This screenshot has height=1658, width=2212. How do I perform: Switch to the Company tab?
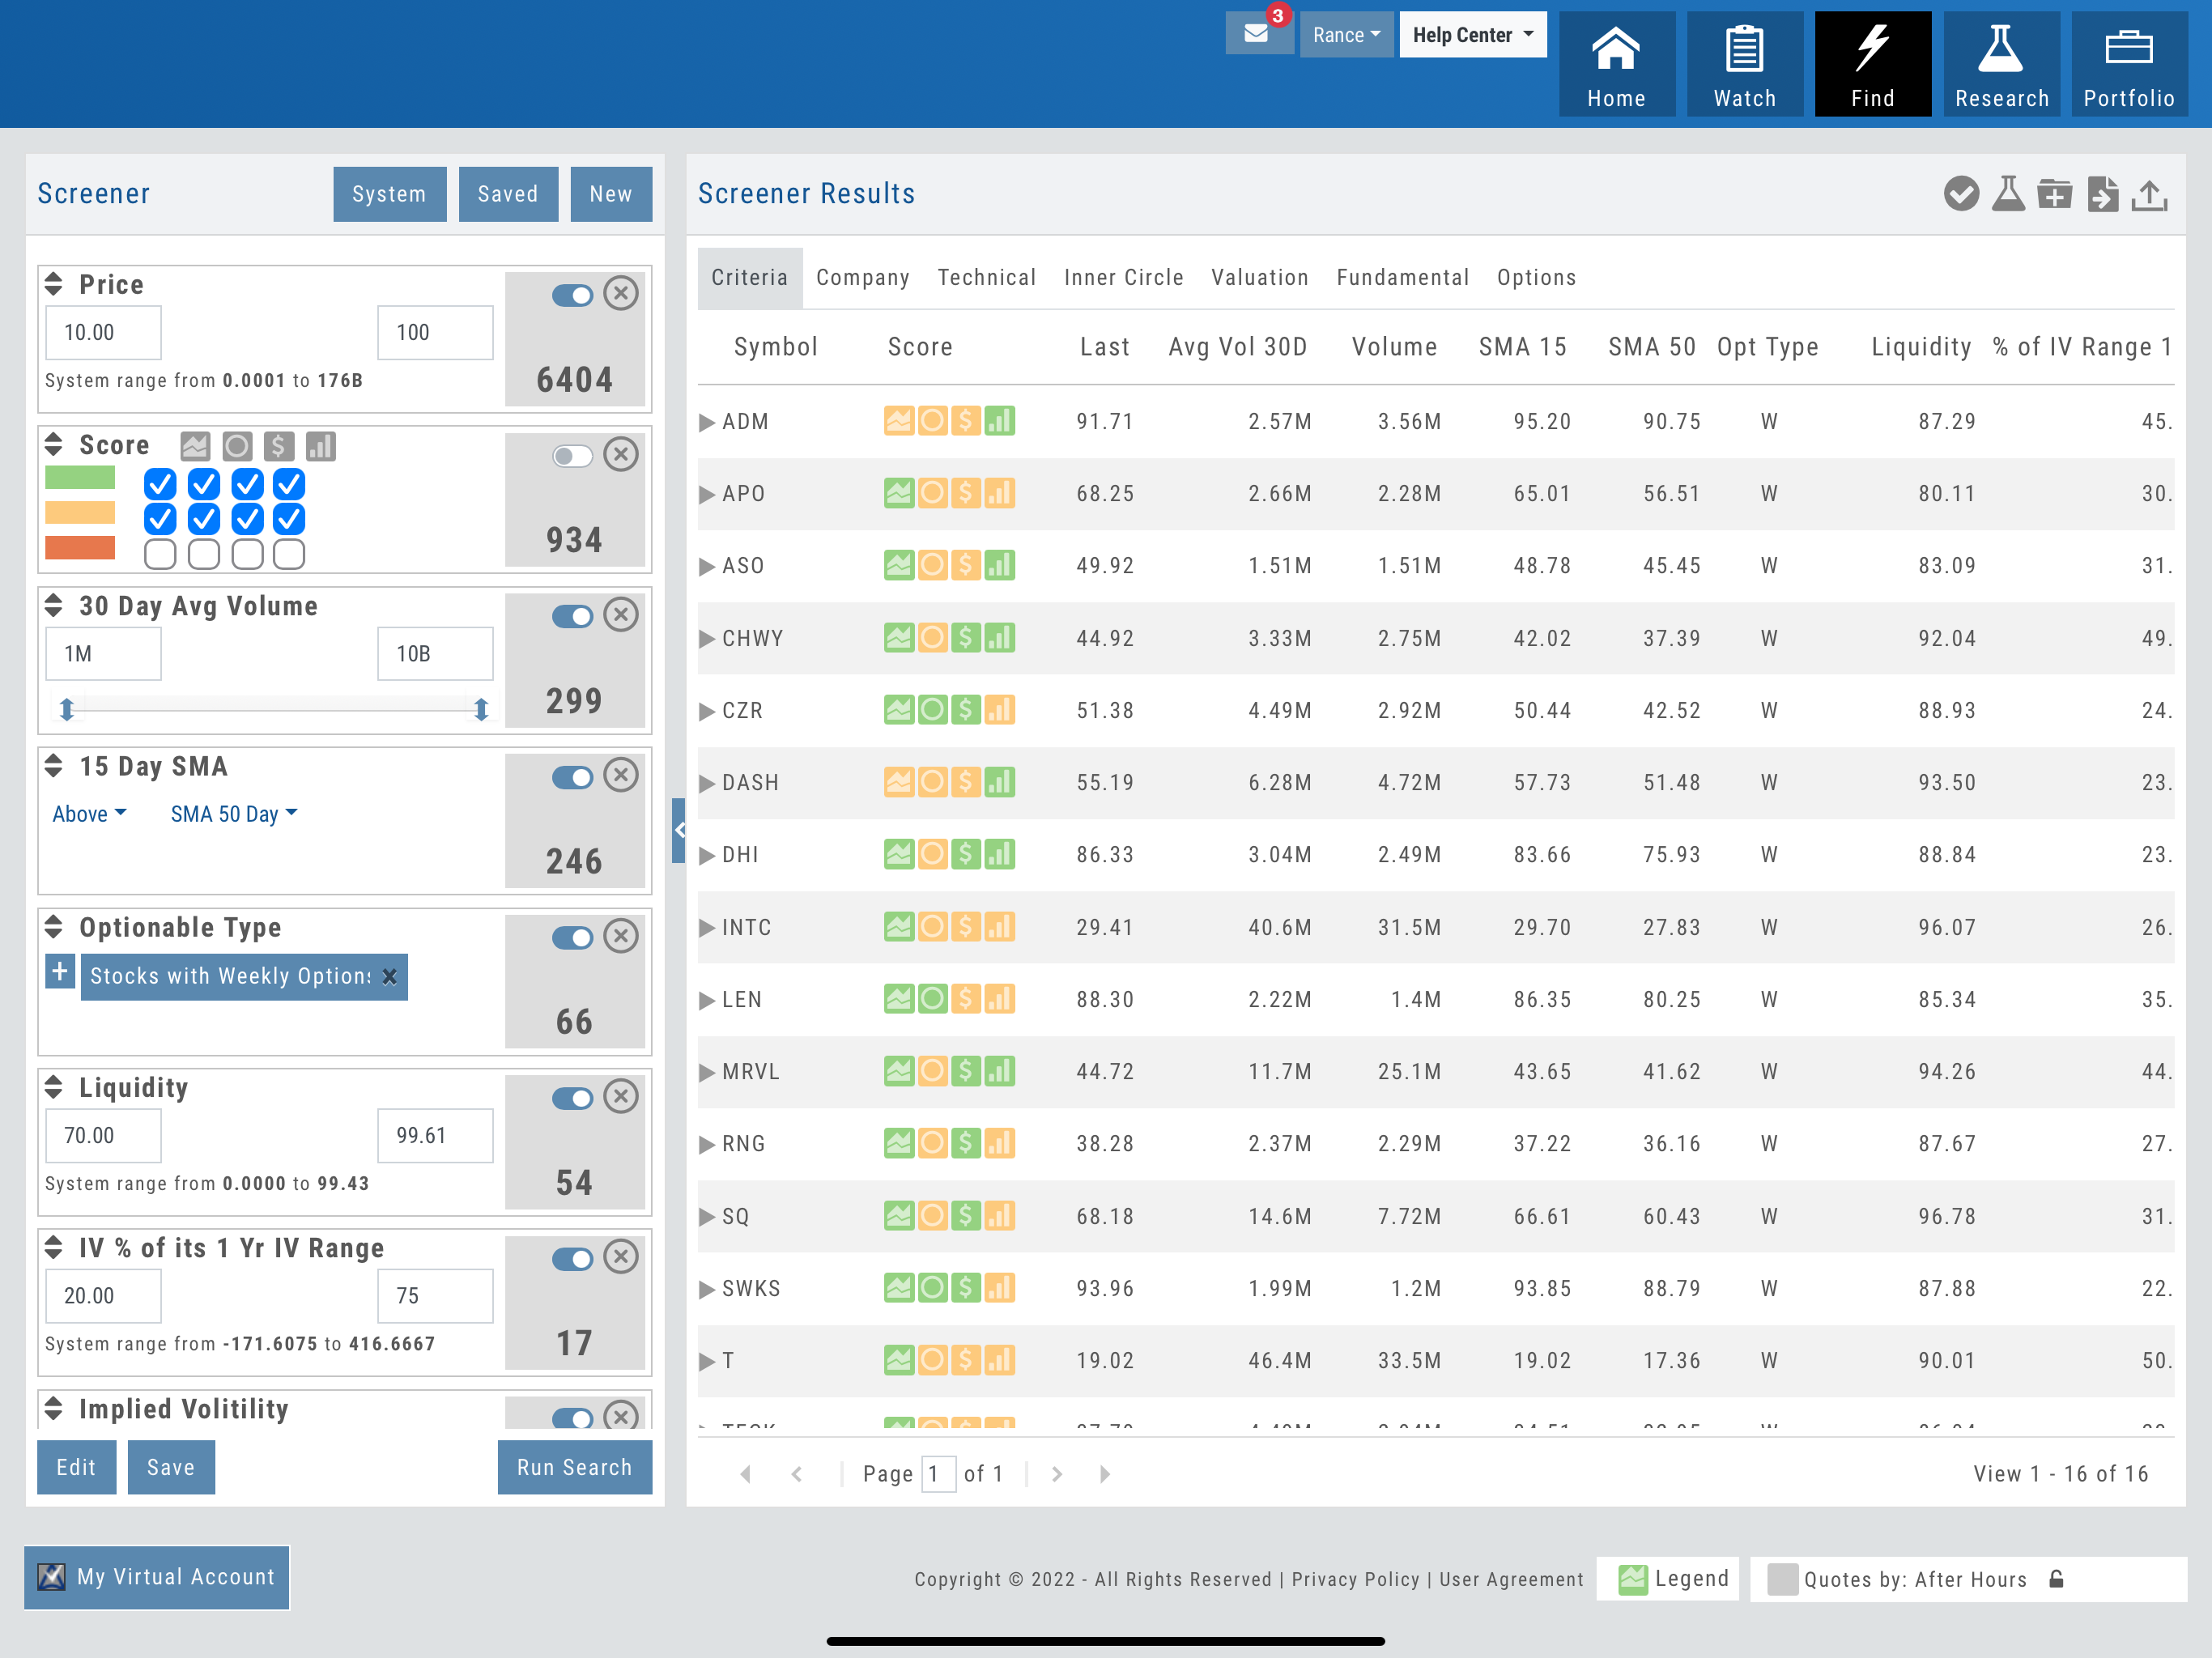pyautogui.click(x=862, y=278)
